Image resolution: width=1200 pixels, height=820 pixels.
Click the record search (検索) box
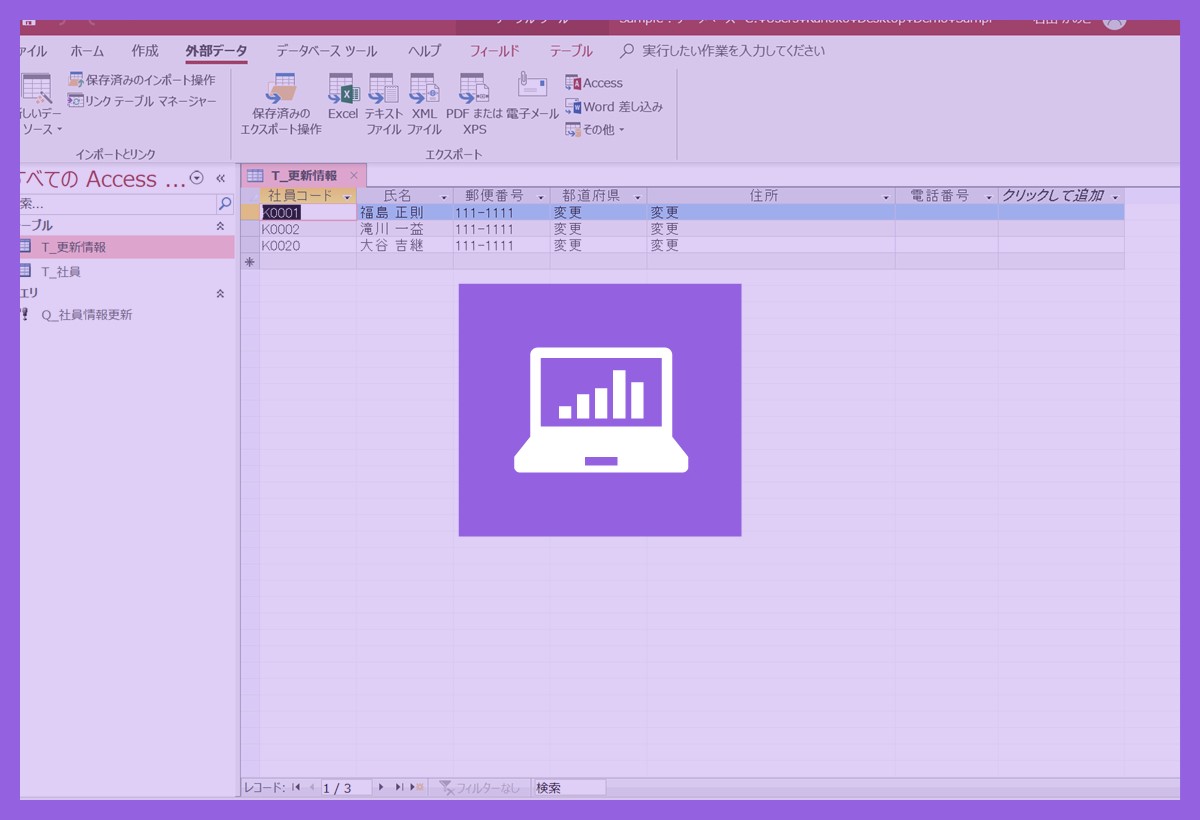(x=569, y=788)
